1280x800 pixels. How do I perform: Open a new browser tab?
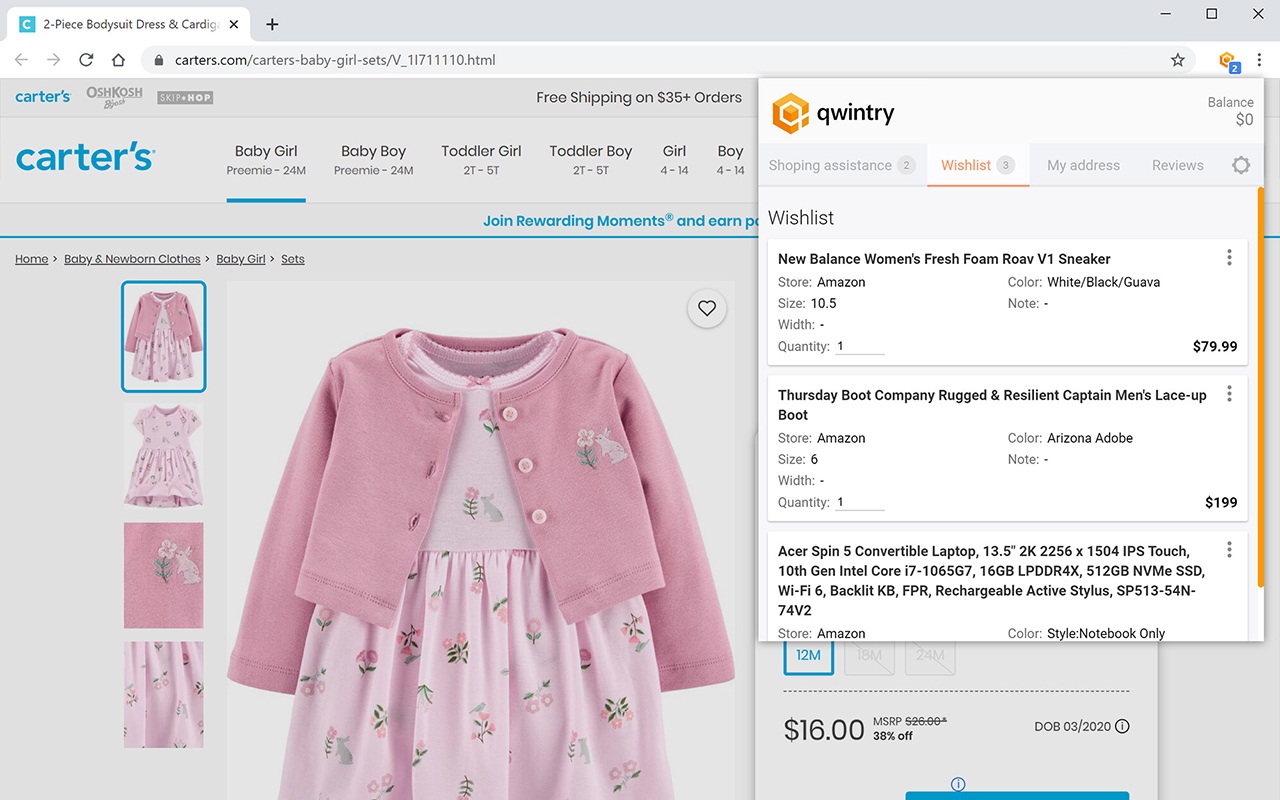pos(272,24)
